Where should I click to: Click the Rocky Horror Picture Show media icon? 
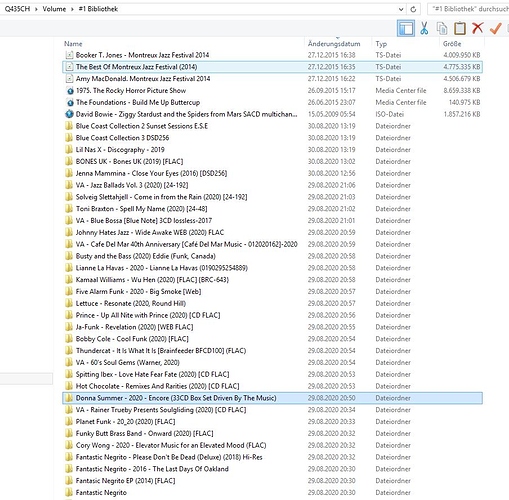(x=70, y=91)
